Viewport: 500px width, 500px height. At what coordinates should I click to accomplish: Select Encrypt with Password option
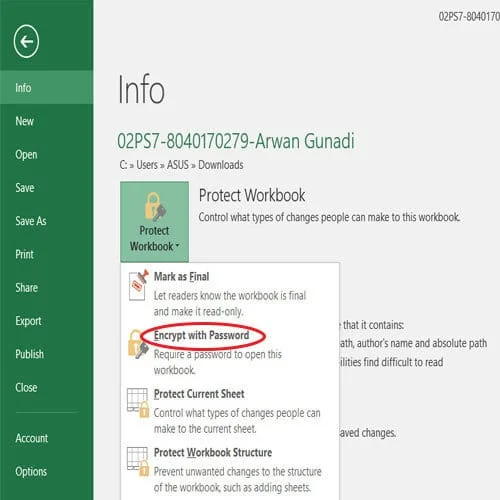(230, 352)
